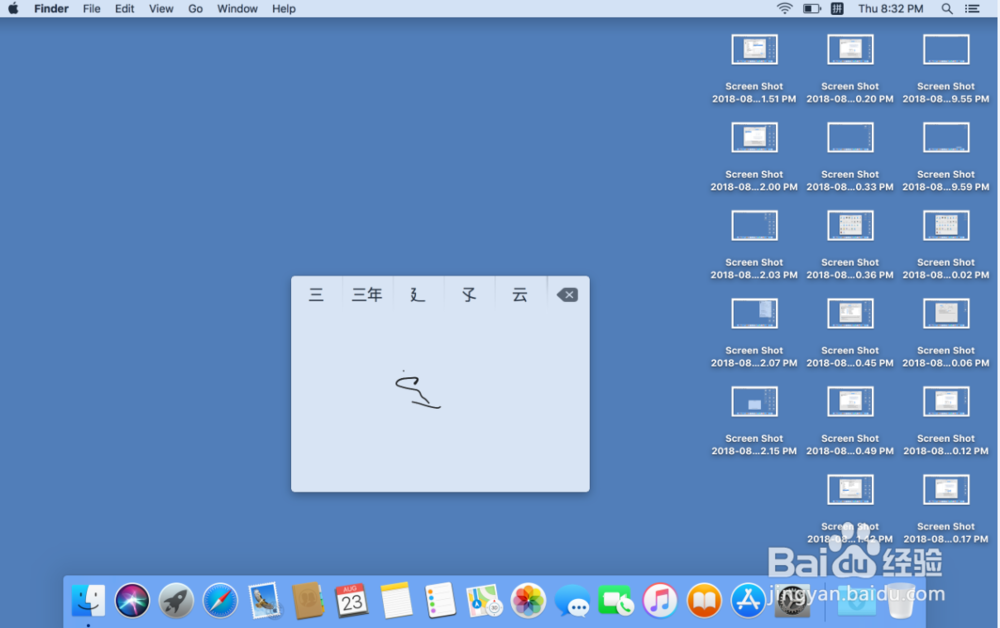This screenshot has height=628, width=1000.
Task: Choose handwriting candidate 三
Action: tap(316, 295)
